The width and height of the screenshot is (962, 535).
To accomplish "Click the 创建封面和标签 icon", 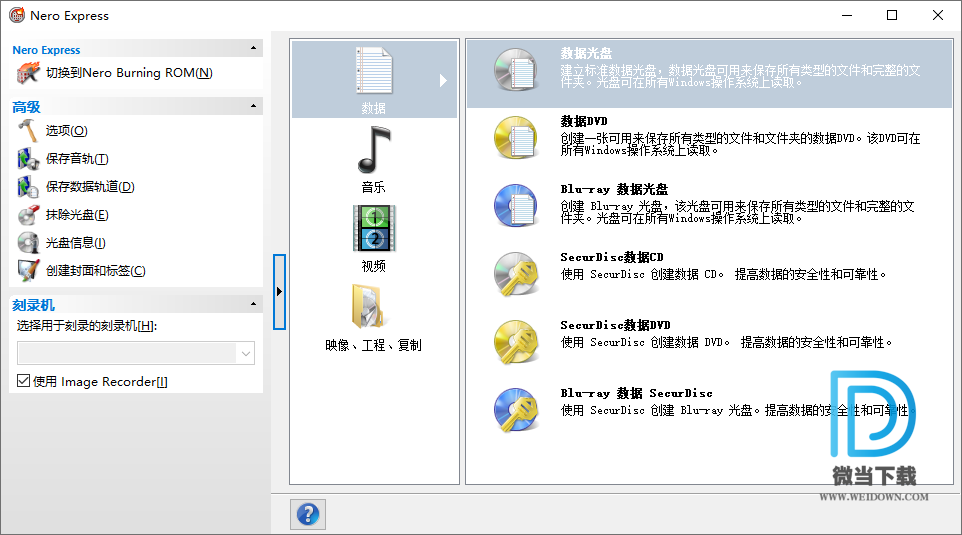I will pos(28,271).
